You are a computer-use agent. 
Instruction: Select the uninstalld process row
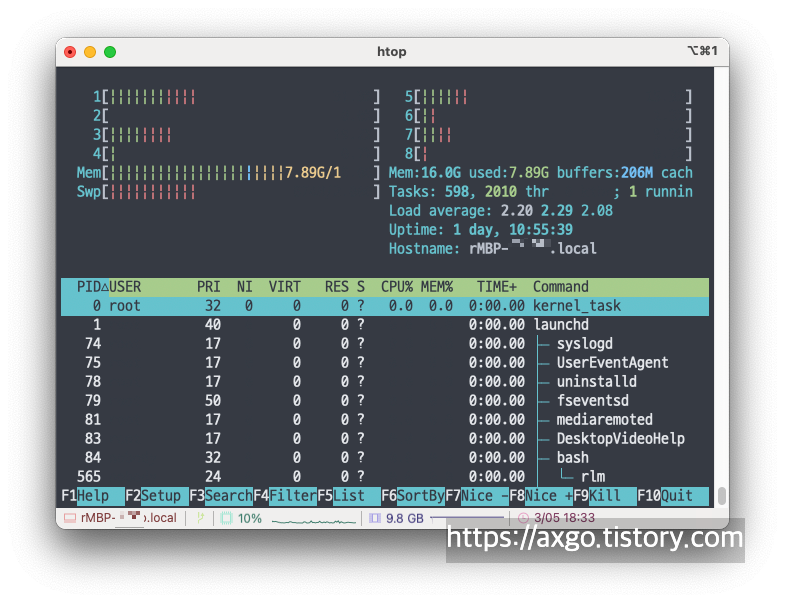click(x=384, y=382)
